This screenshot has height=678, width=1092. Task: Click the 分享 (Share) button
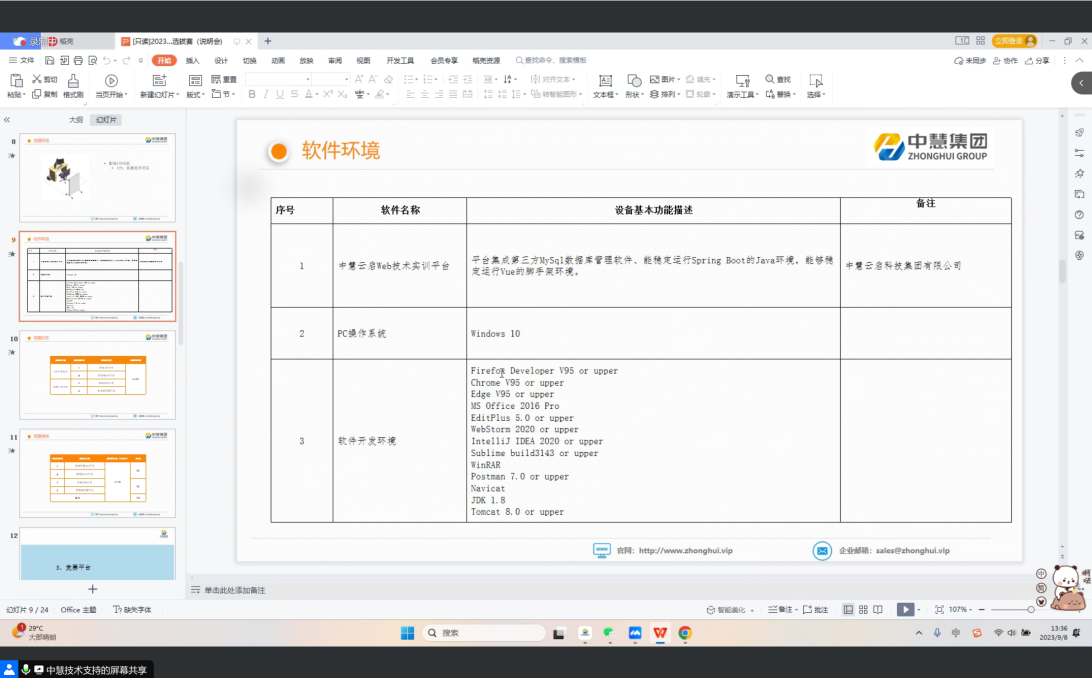point(1037,61)
